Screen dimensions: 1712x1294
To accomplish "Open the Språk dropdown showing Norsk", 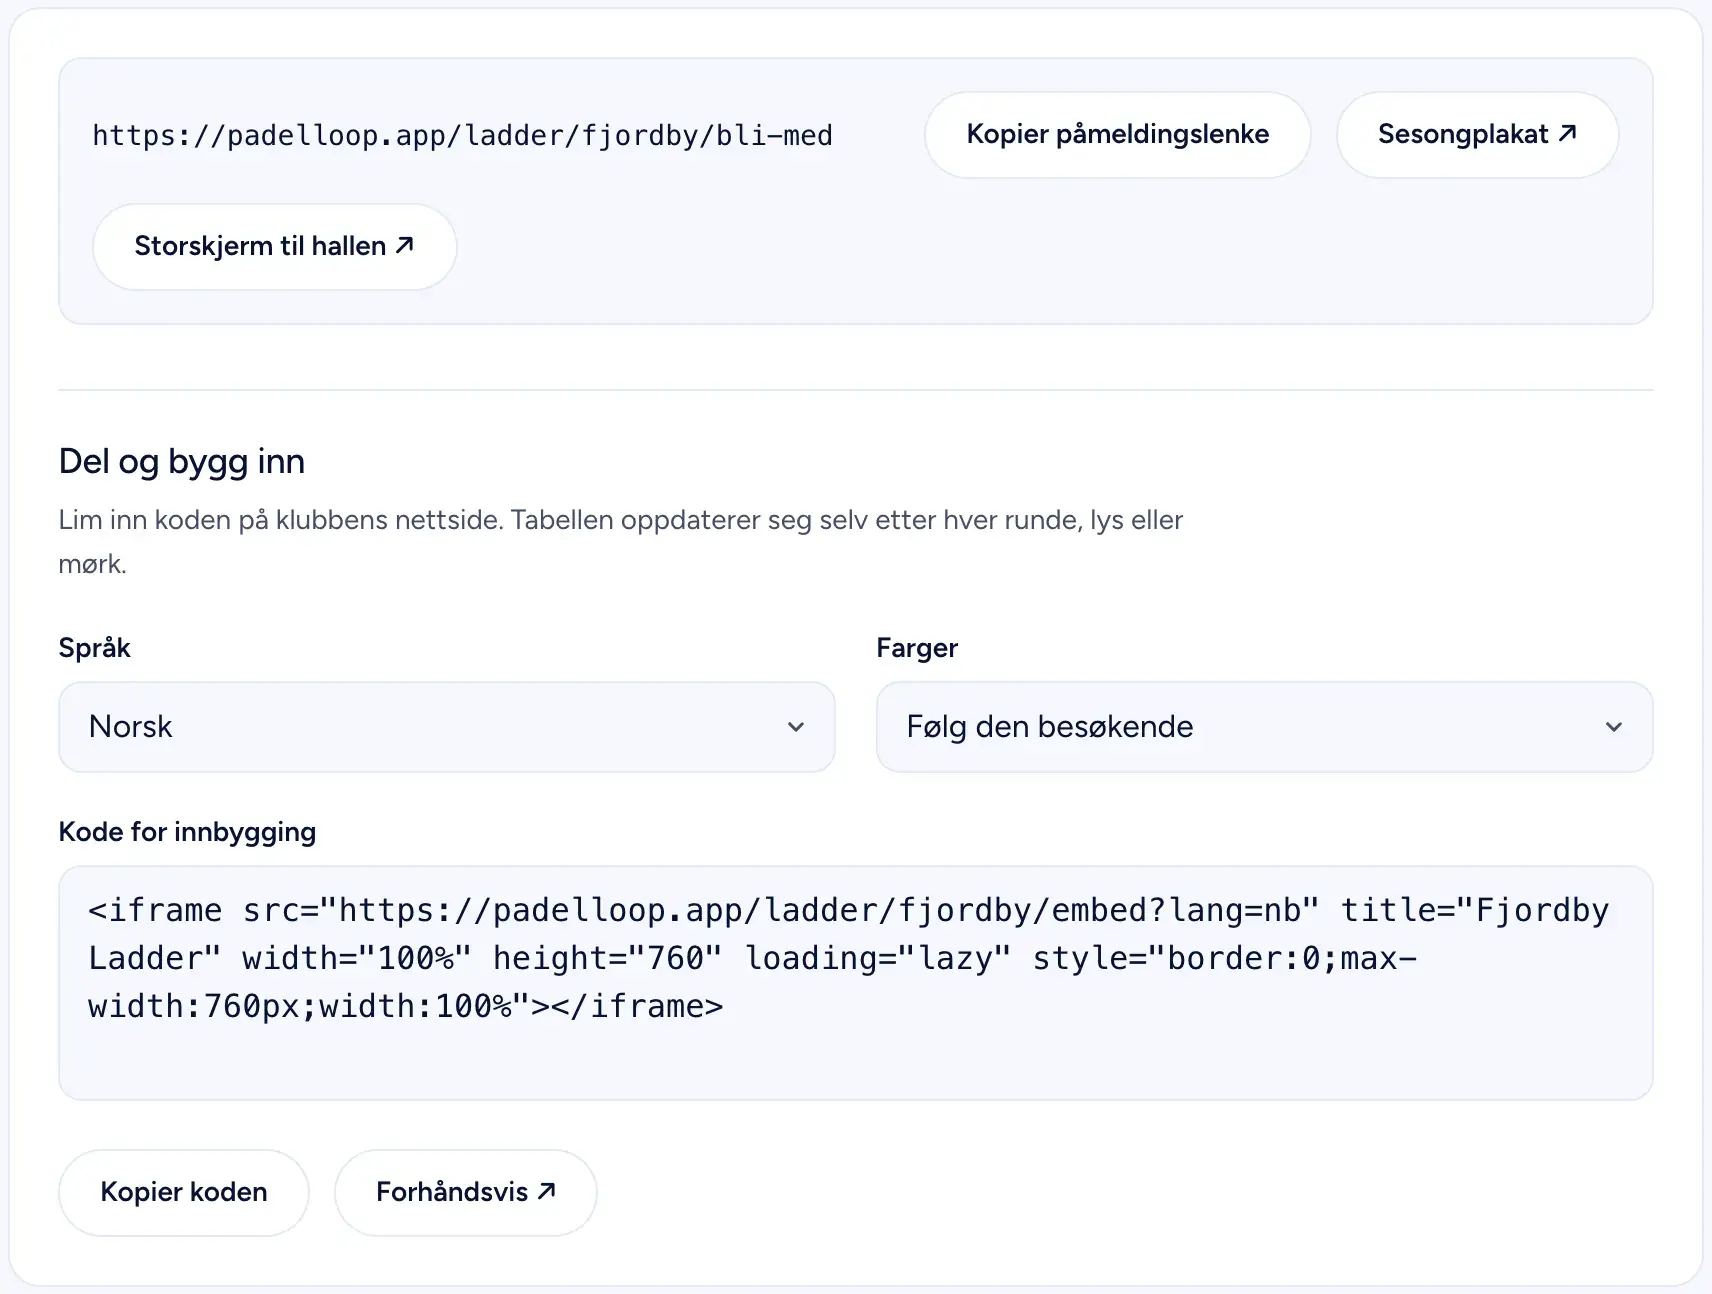I will tap(447, 727).
